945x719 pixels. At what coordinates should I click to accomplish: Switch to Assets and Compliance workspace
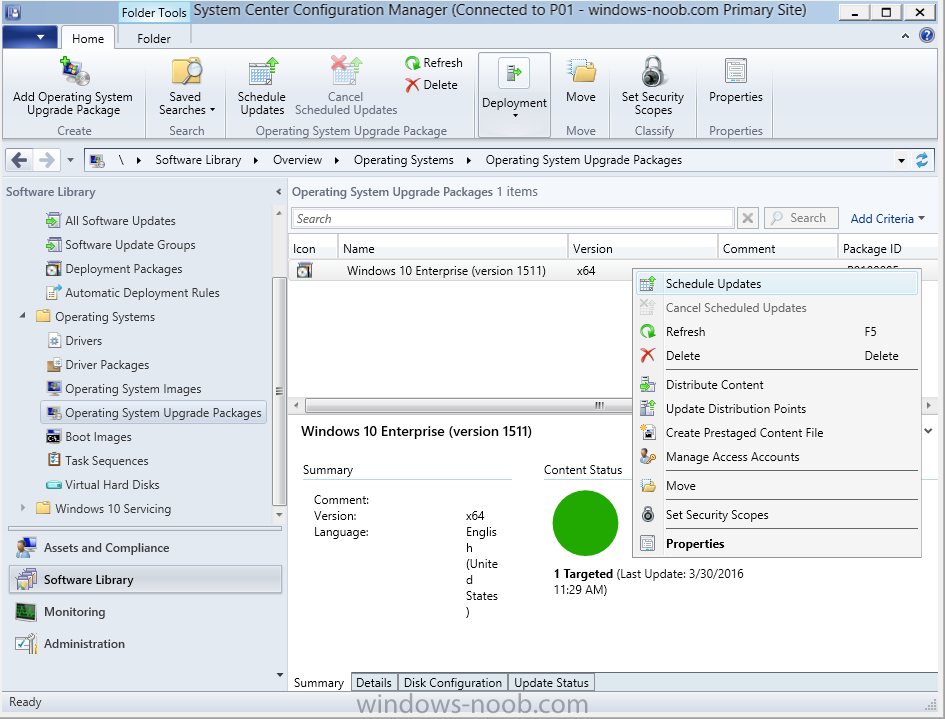coord(145,548)
